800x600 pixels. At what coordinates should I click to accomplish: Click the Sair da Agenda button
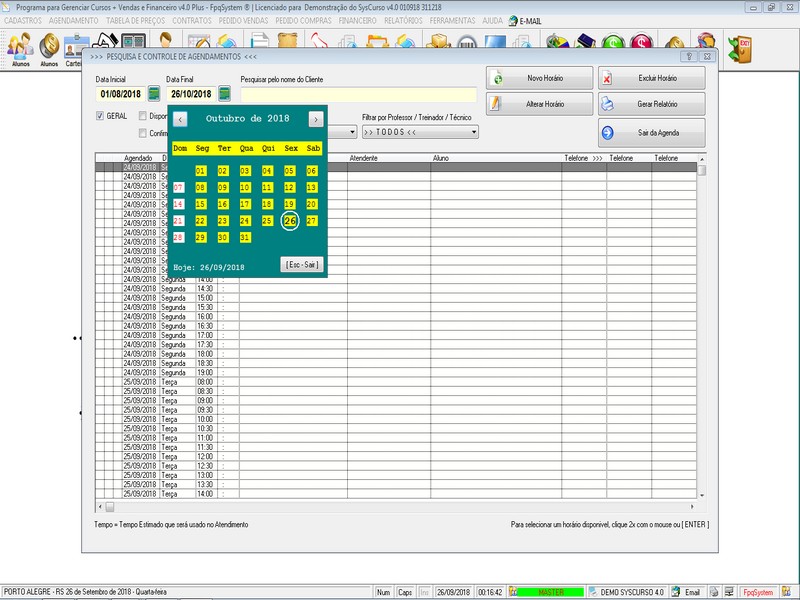pyautogui.click(x=652, y=133)
